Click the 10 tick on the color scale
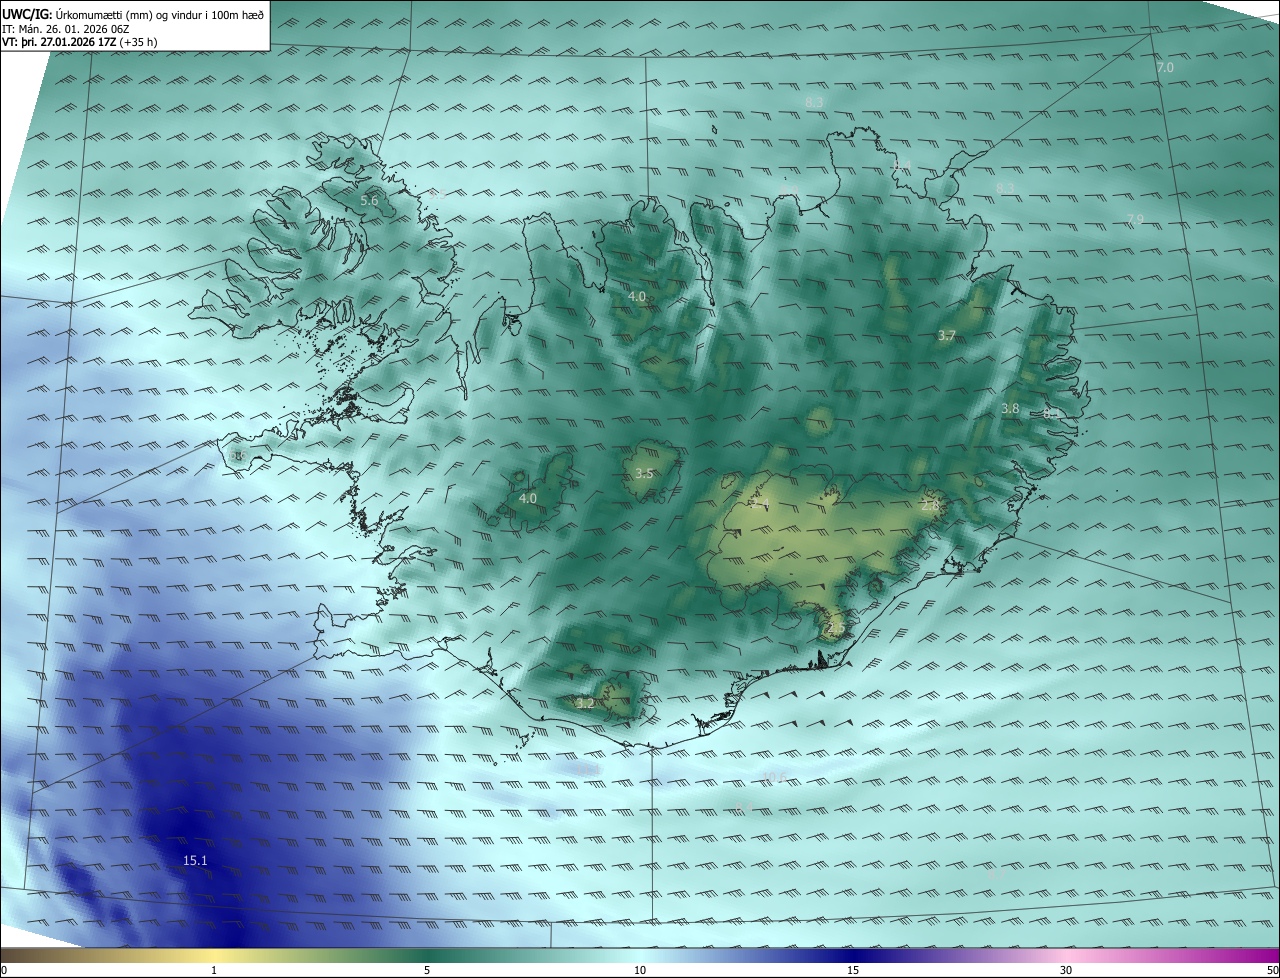Screen dimensions: 1280x978 (x=640, y=970)
